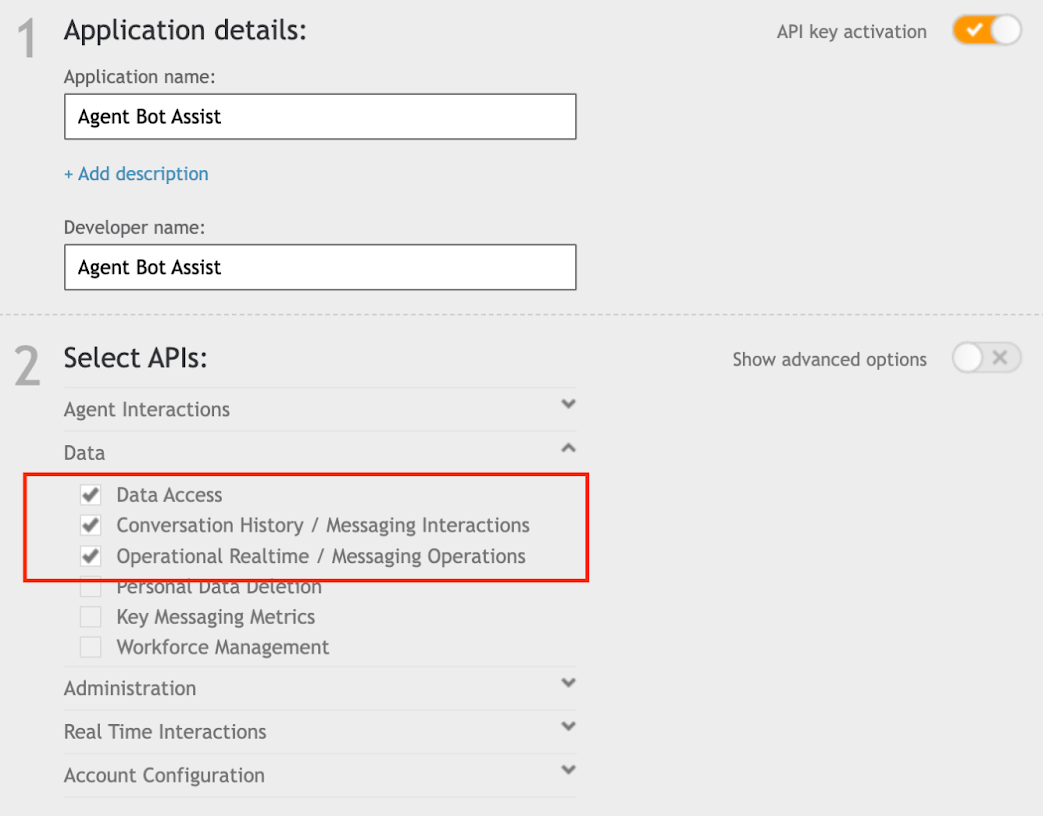1043x816 pixels.
Task: Select the Administration section label
Action: [130, 688]
